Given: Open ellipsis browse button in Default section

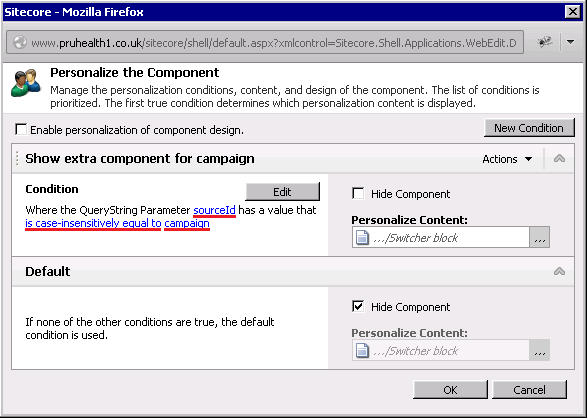Looking at the screenshot, I should tap(539, 350).
